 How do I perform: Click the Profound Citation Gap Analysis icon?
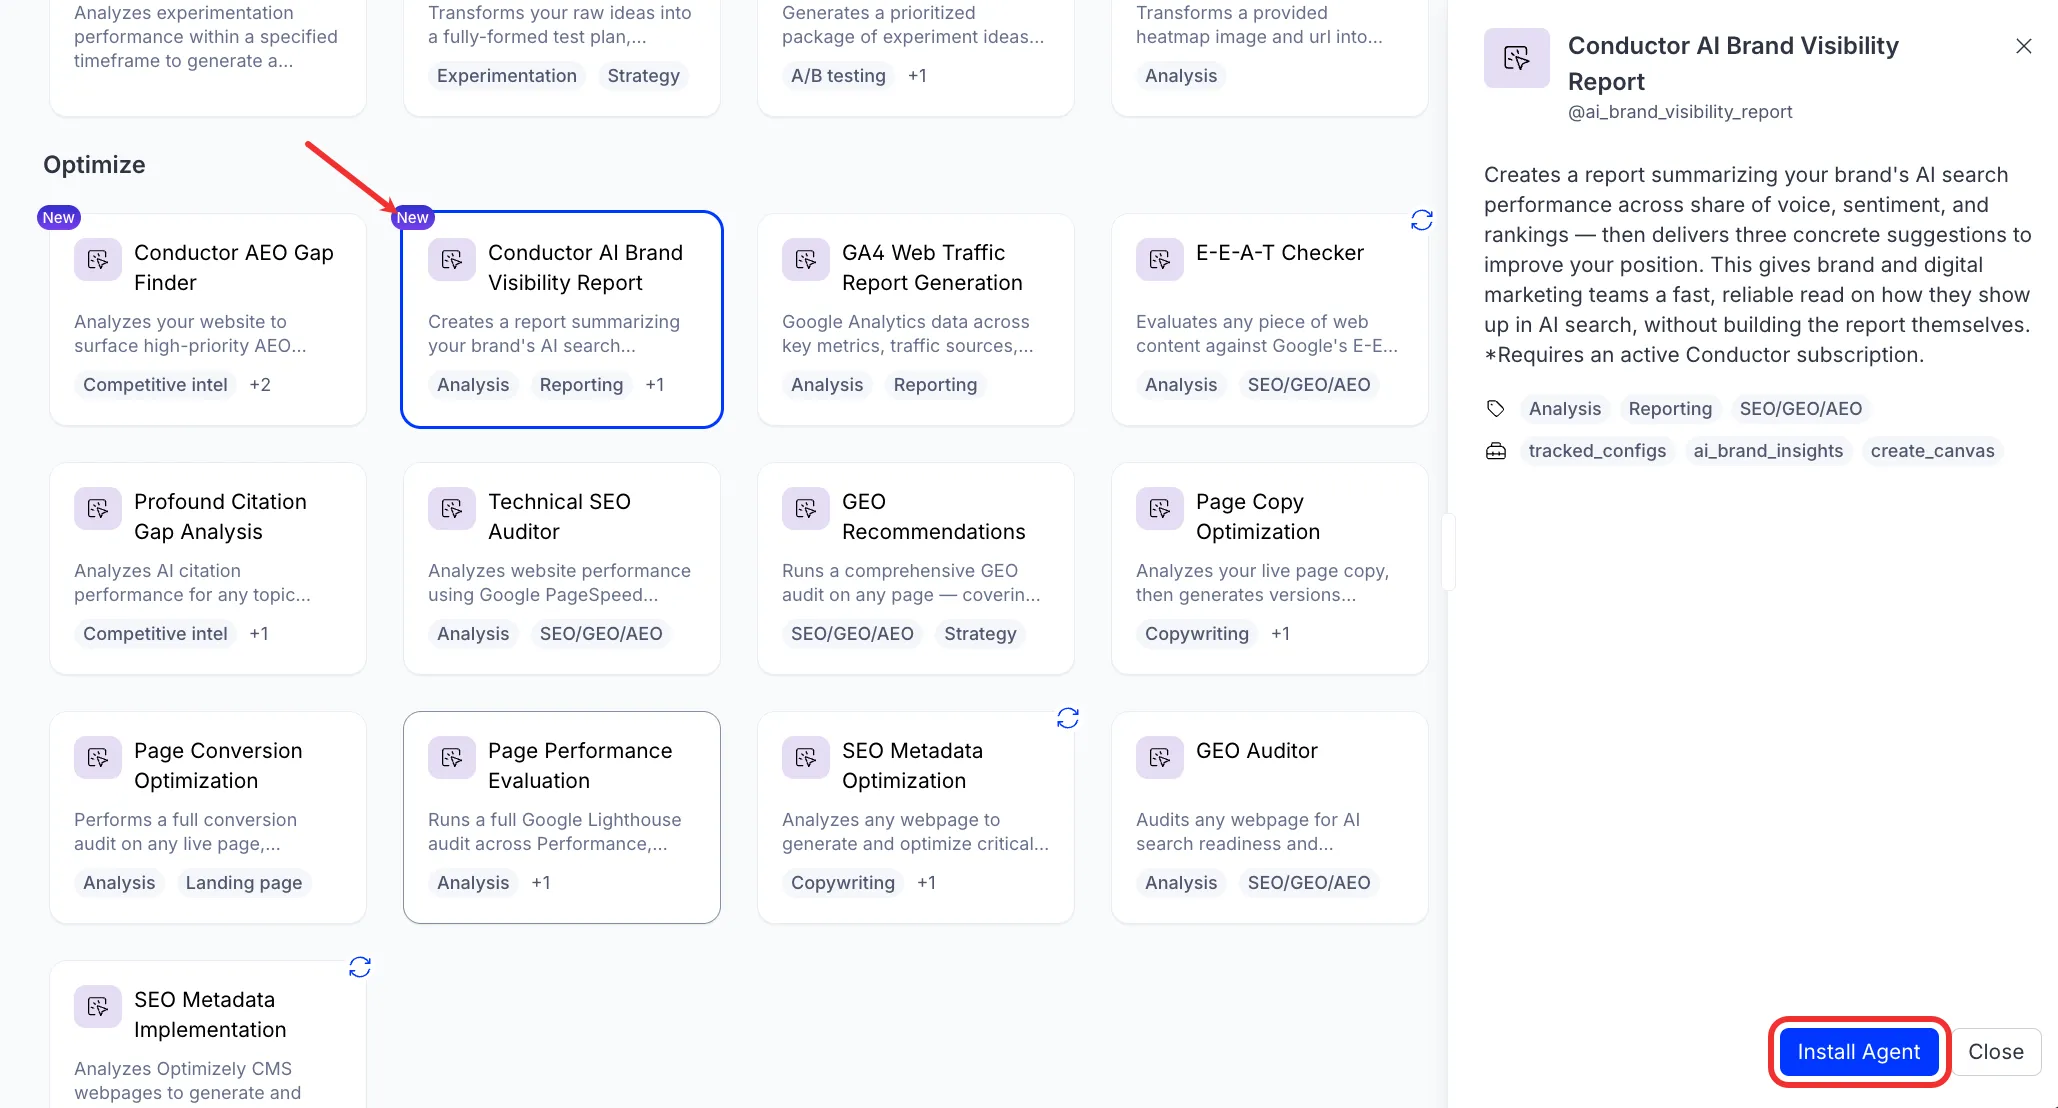click(x=98, y=509)
